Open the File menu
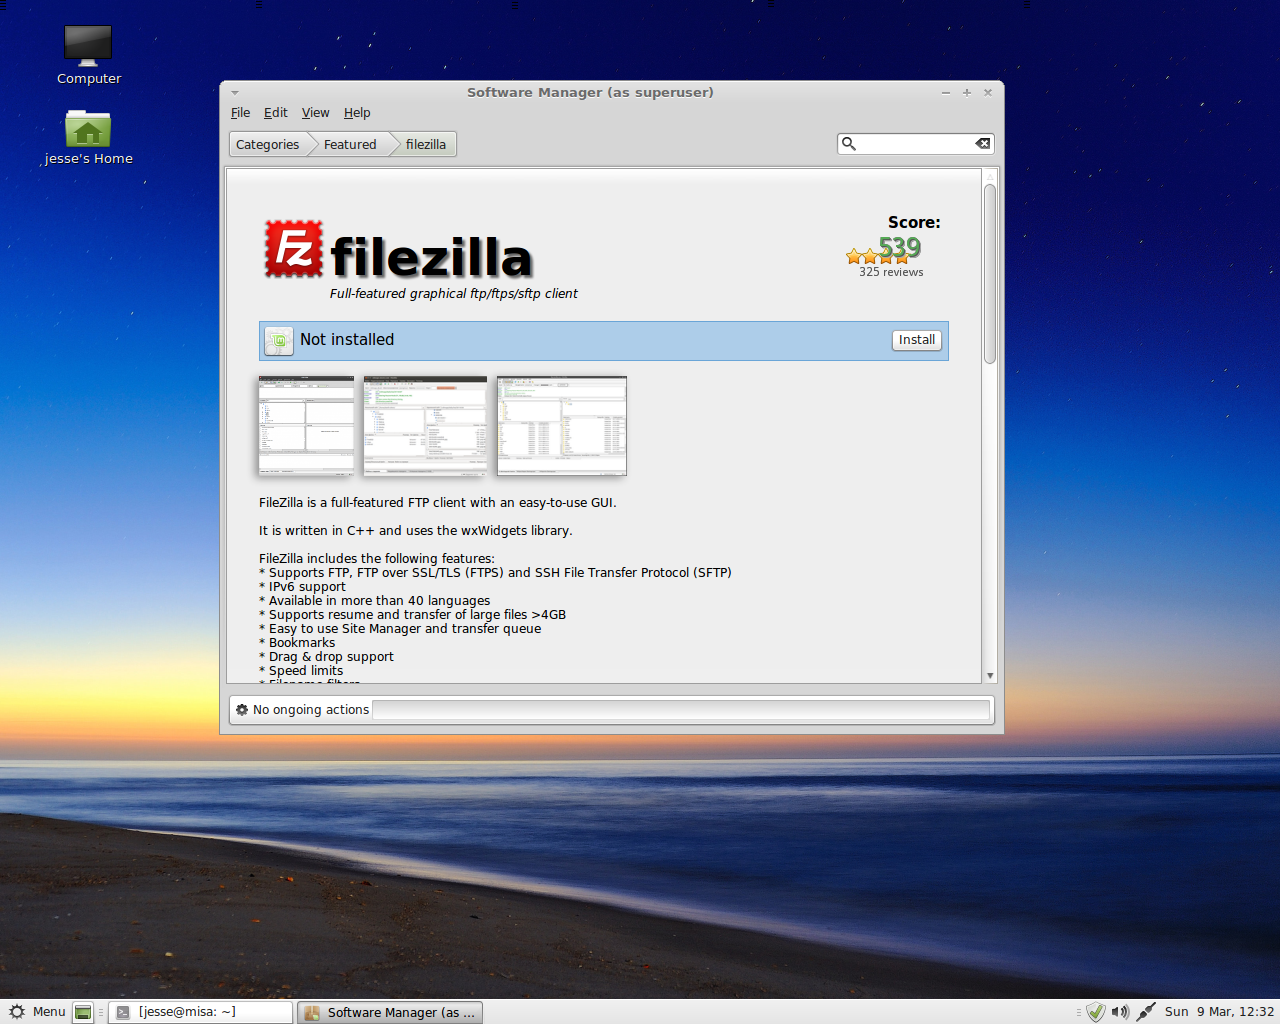Viewport: 1280px width, 1024px height. click(240, 113)
